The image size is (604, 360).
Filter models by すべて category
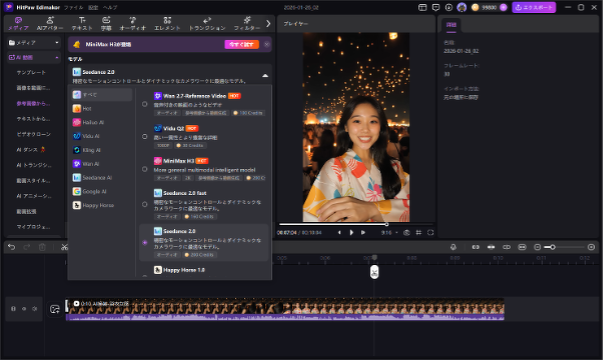102,95
